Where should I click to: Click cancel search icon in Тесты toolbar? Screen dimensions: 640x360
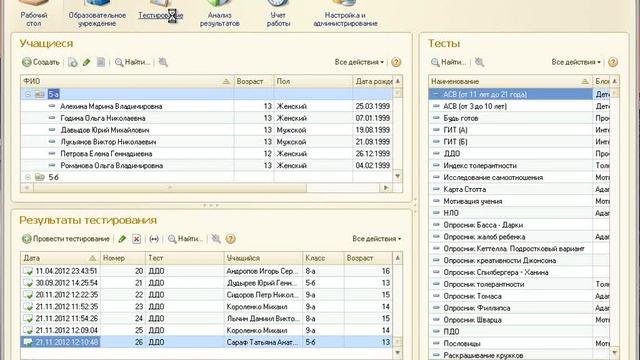click(479, 62)
